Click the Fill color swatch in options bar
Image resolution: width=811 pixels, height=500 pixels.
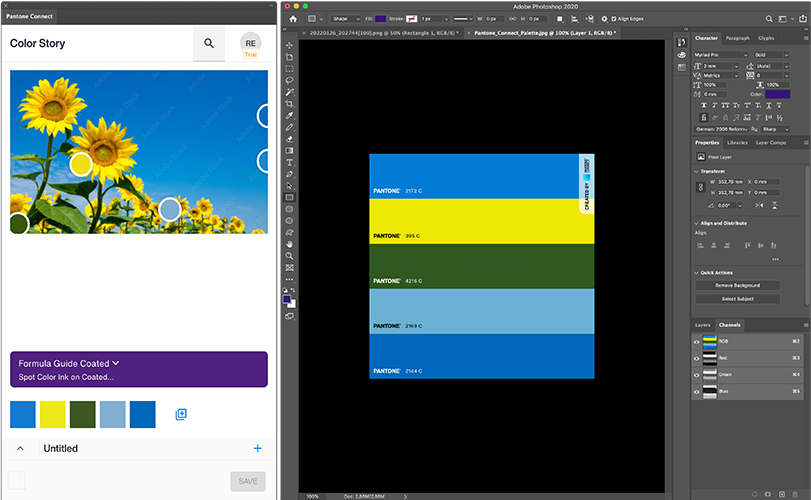point(380,19)
